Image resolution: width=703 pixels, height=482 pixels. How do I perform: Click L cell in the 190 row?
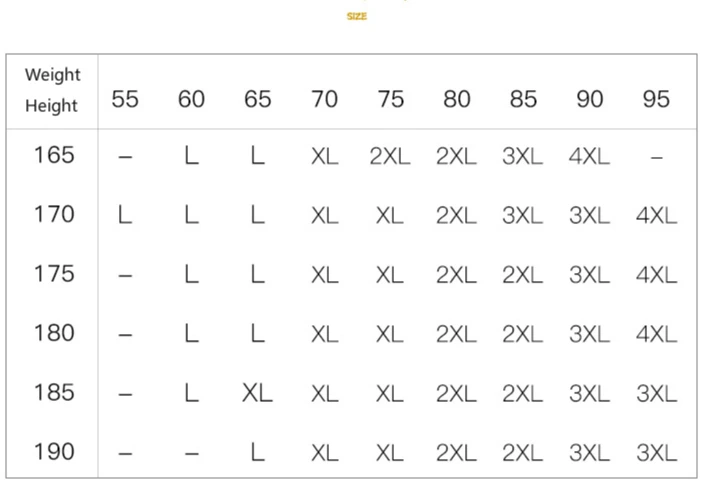pyautogui.click(x=258, y=452)
